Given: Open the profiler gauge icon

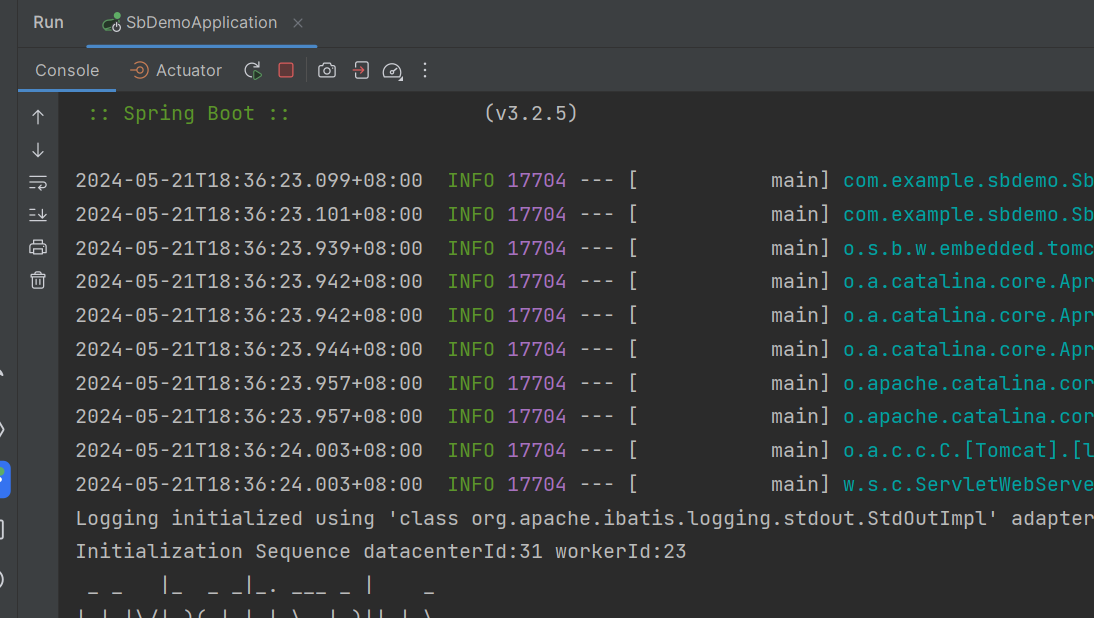Looking at the screenshot, I should [393, 71].
